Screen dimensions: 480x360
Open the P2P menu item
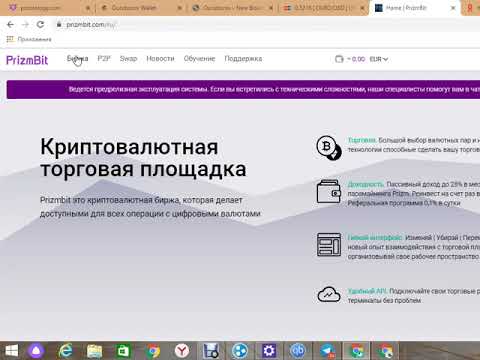point(104,59)
